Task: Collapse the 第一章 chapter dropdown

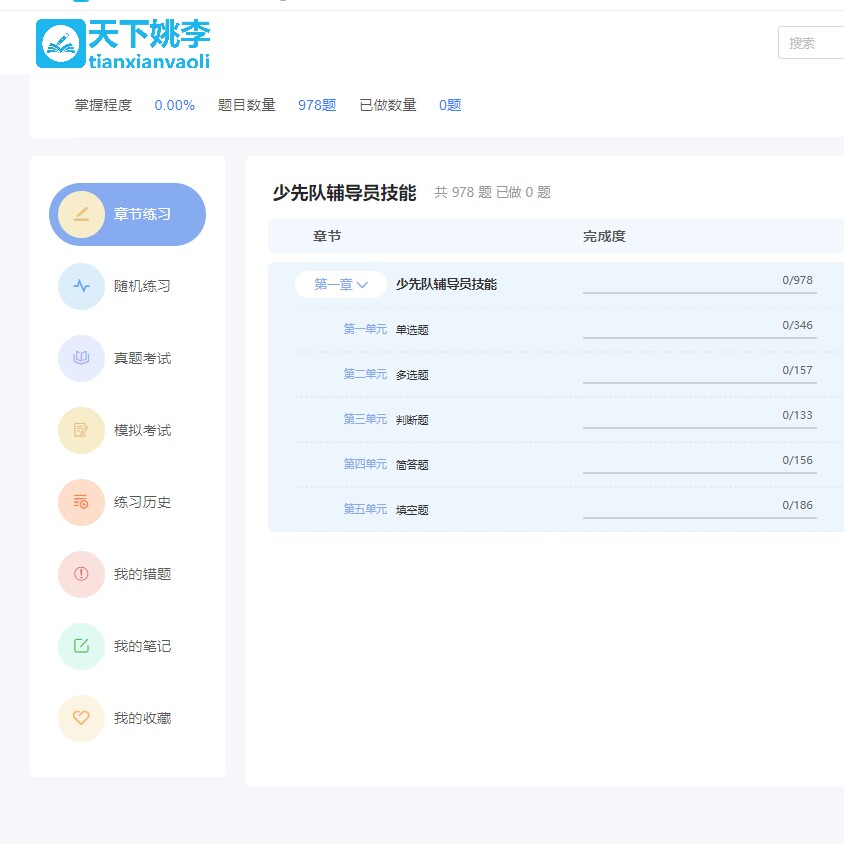Action: point(341,284)
